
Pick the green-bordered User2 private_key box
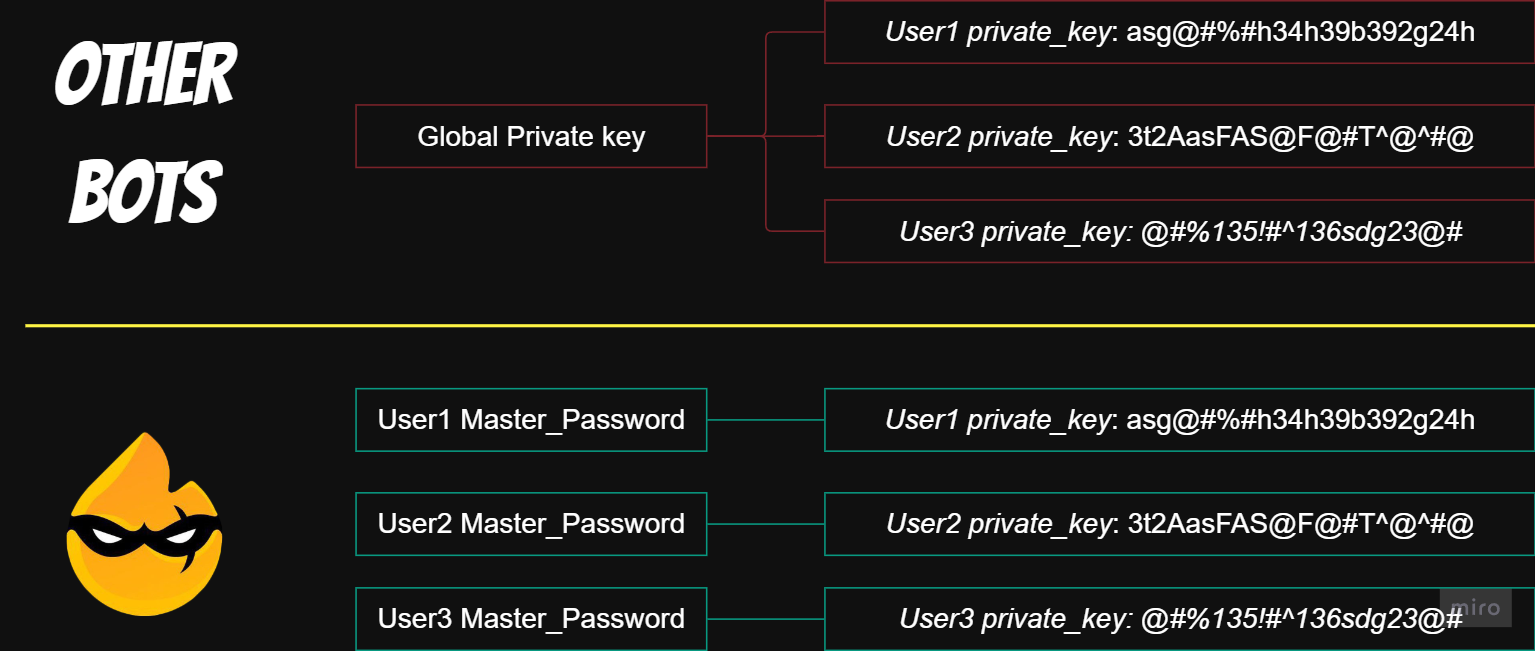[1179, 523]
